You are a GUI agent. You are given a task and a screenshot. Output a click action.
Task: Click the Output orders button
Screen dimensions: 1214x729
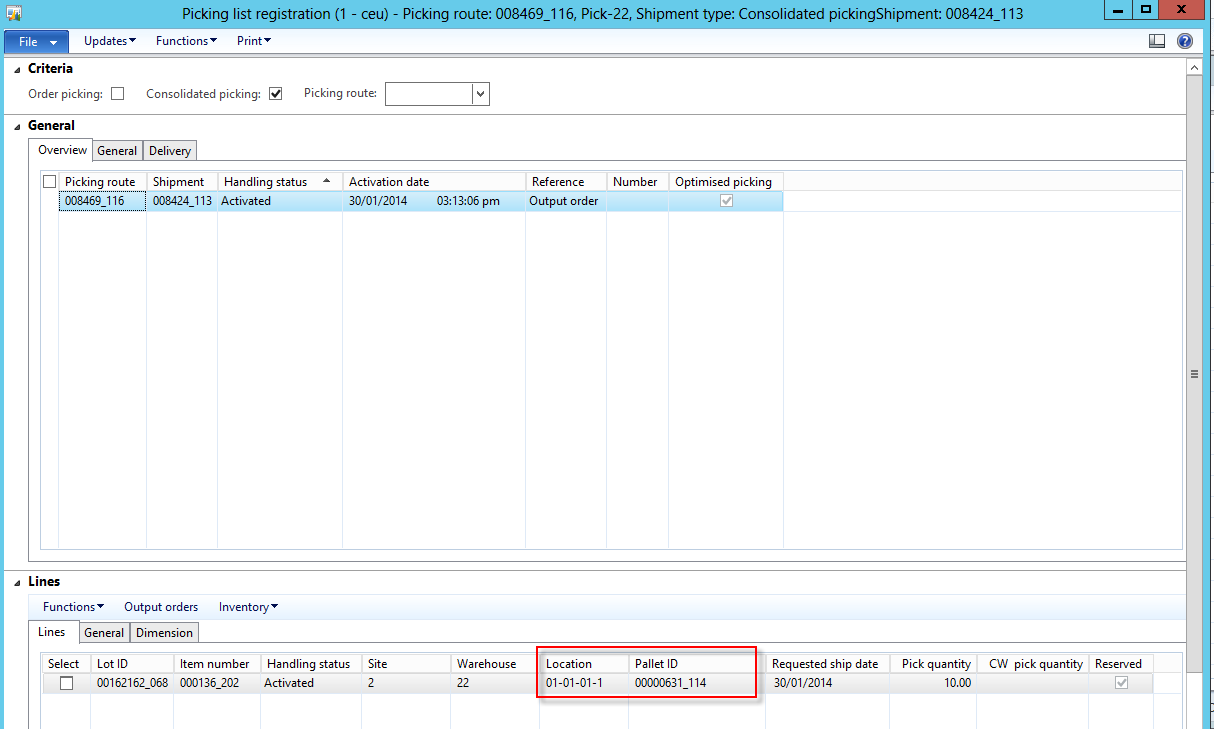click(x=161, y=607)
